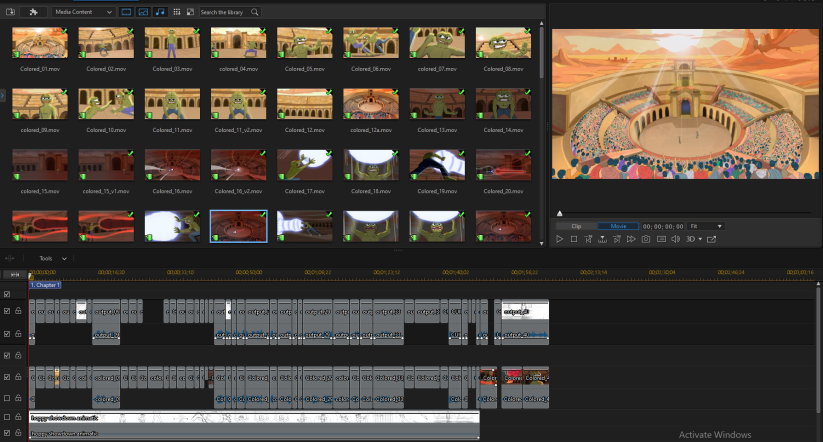This screenshot has width=823, height=442.
Task: Disable the froggy showdown animatic audio track
Action: pyautogui.click(x=7, y=433)
